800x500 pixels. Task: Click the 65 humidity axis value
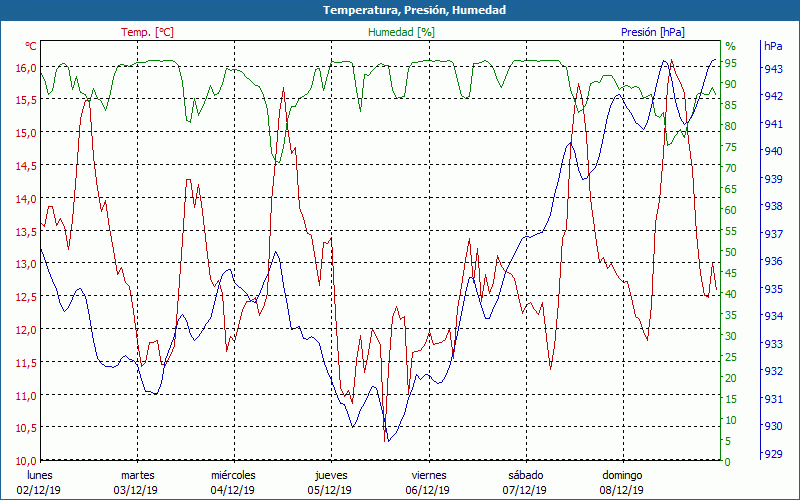[731, 189]
